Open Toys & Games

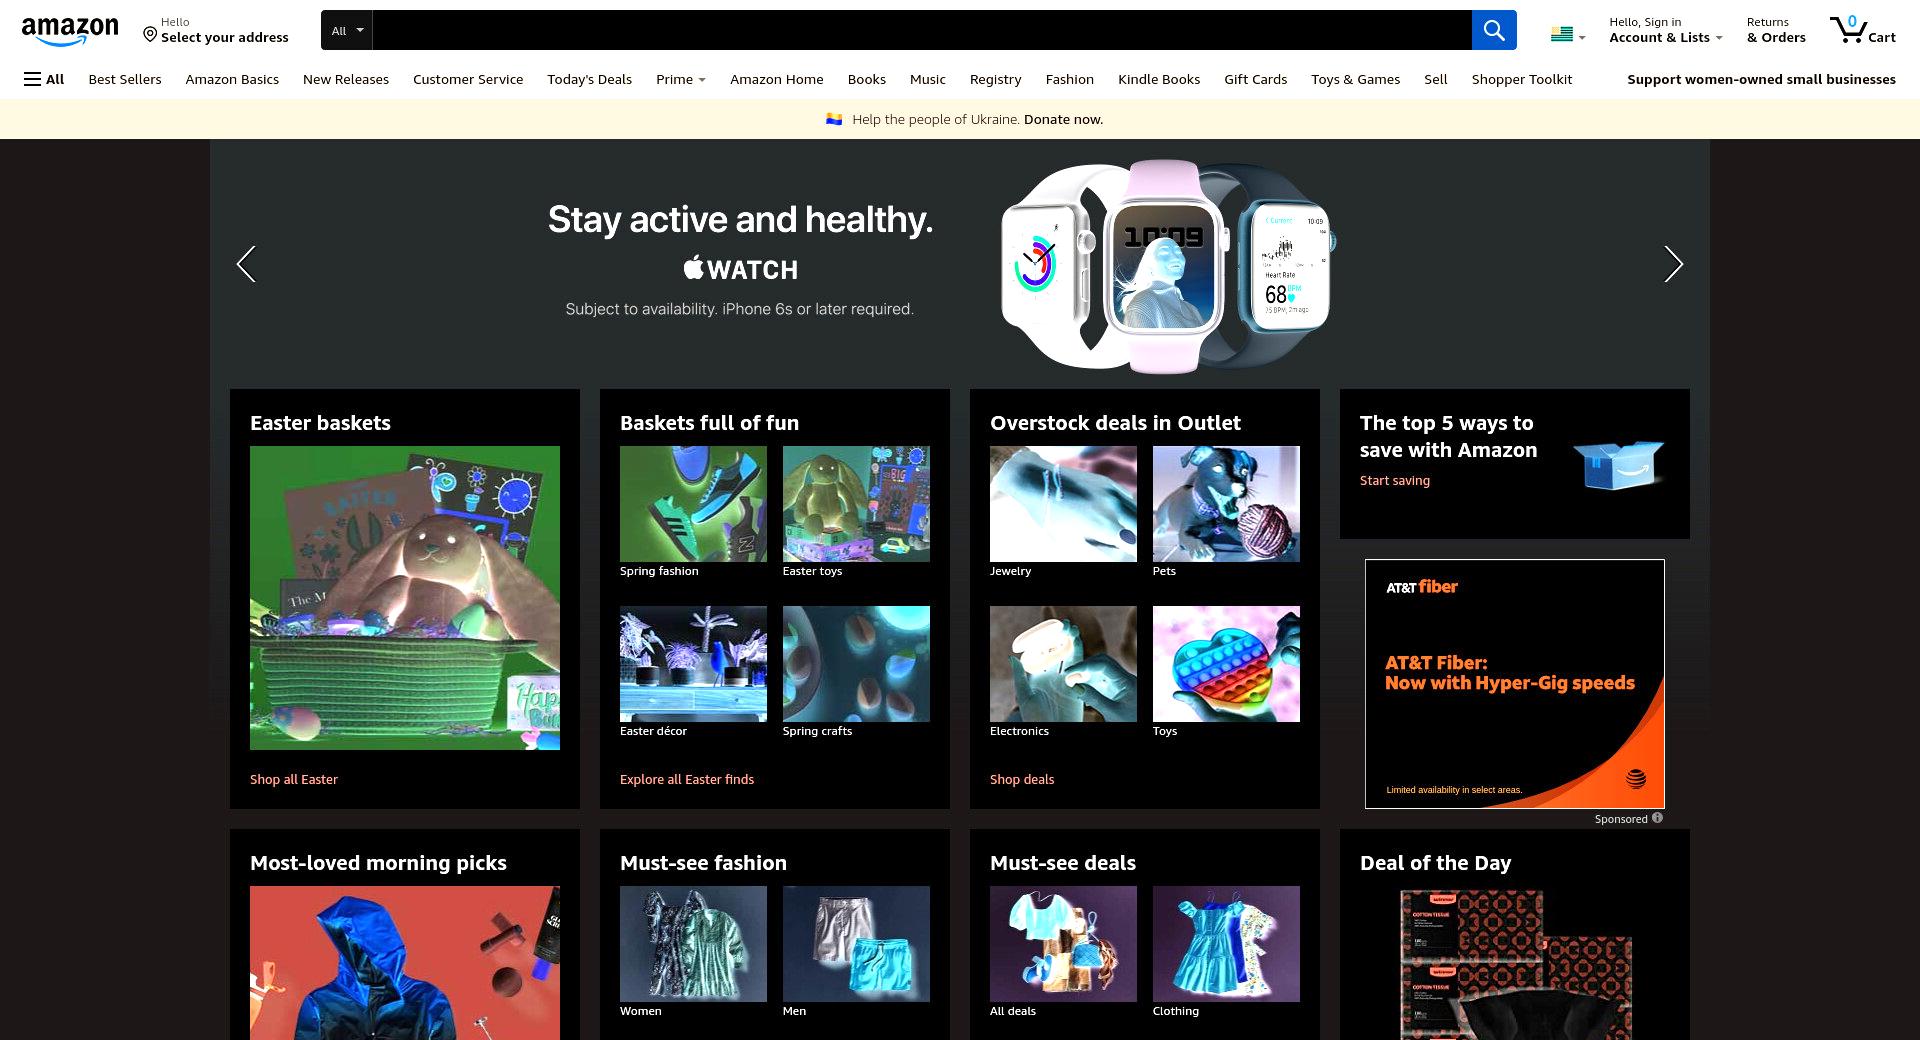pyautogui.click(x=1355, y=79)
